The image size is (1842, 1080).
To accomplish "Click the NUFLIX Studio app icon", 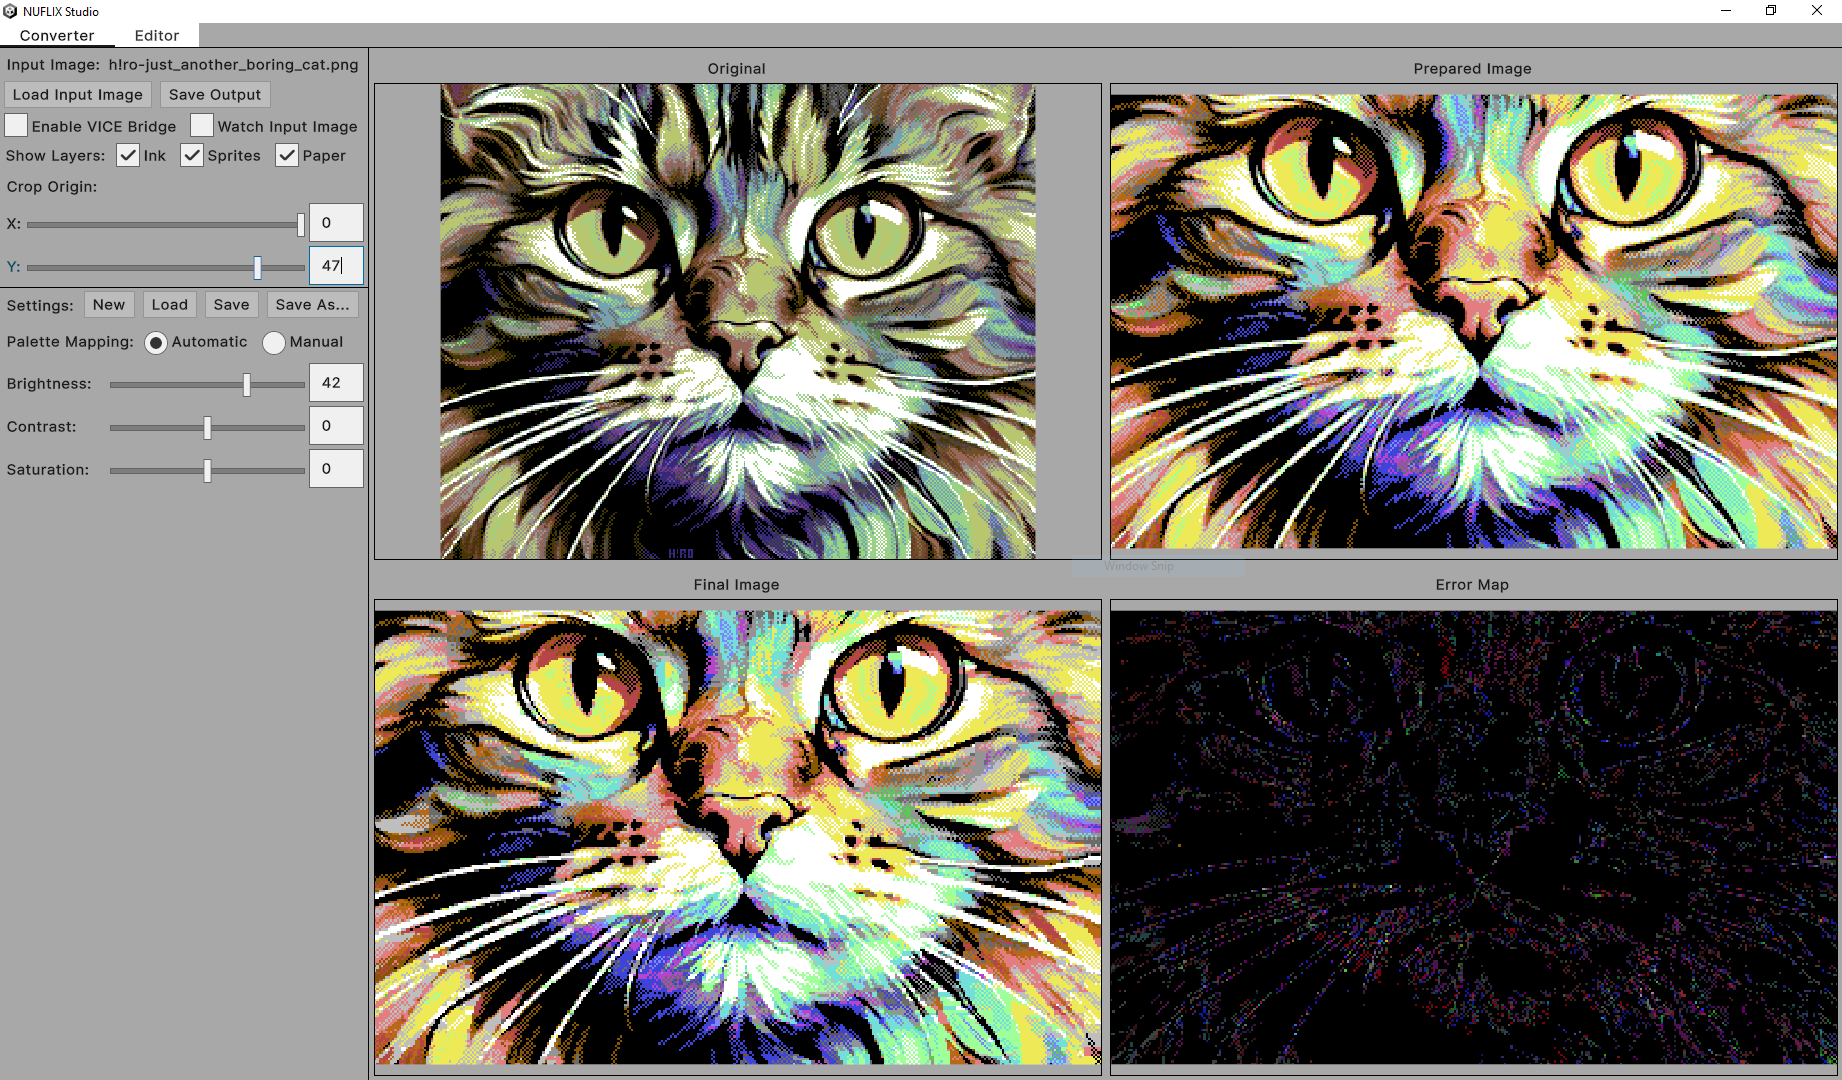I will (10, 11).
